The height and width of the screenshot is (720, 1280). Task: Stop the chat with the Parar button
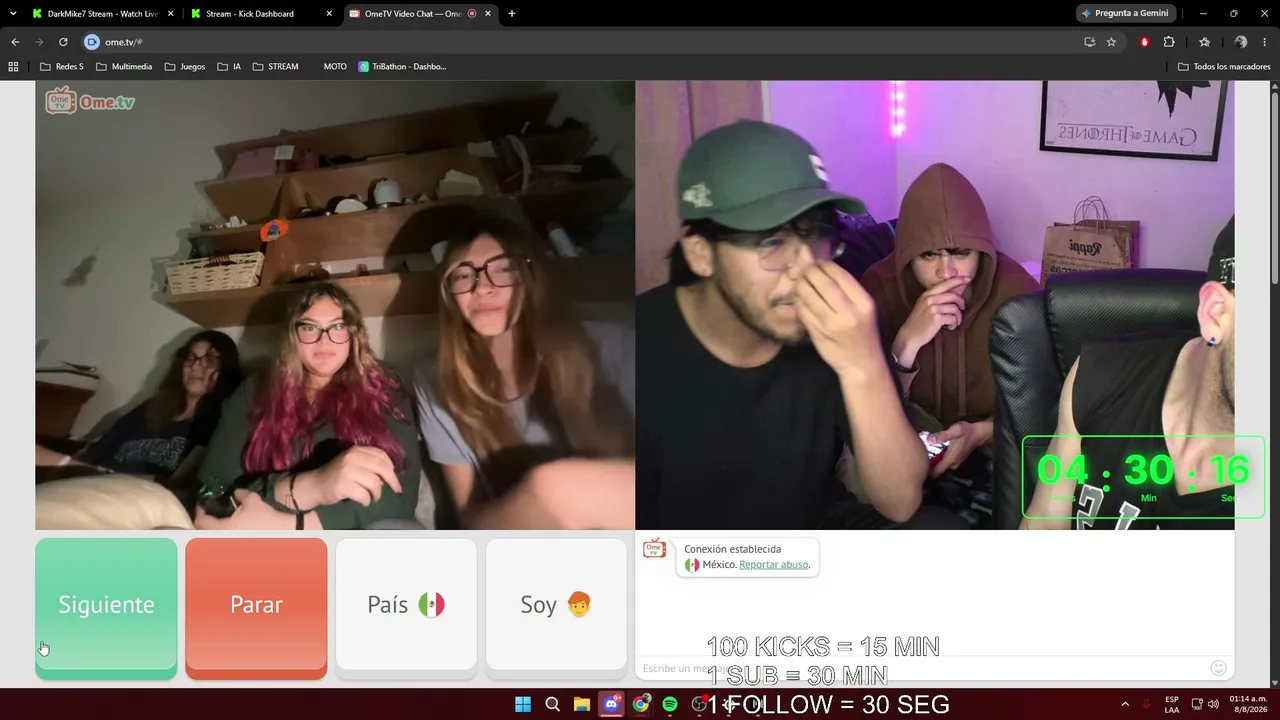(x=256, y=608)
